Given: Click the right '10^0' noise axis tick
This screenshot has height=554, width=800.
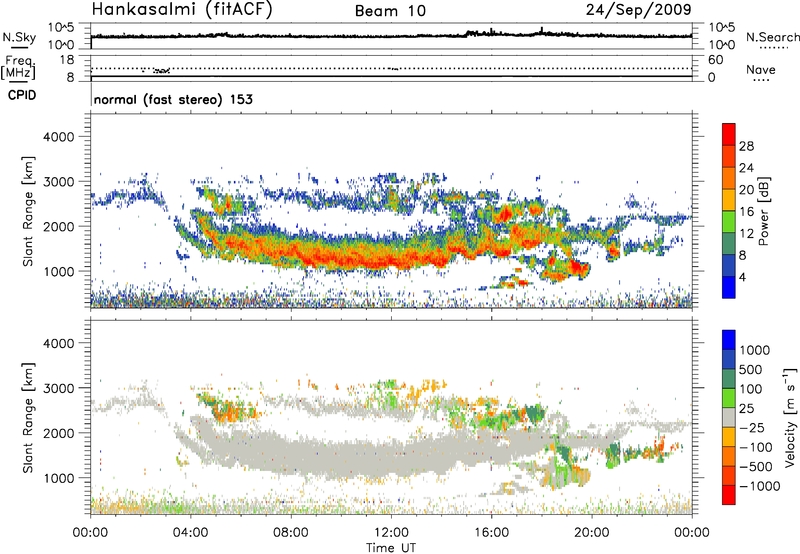Looking at the screenshot, I should 721,45.
